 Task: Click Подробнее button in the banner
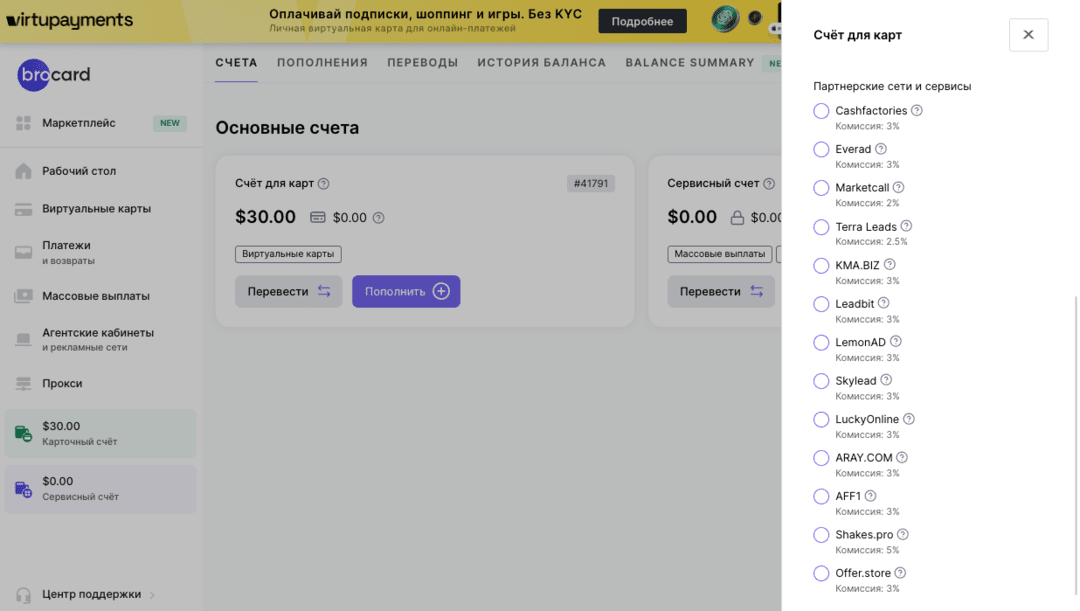[x=642, y=21]
